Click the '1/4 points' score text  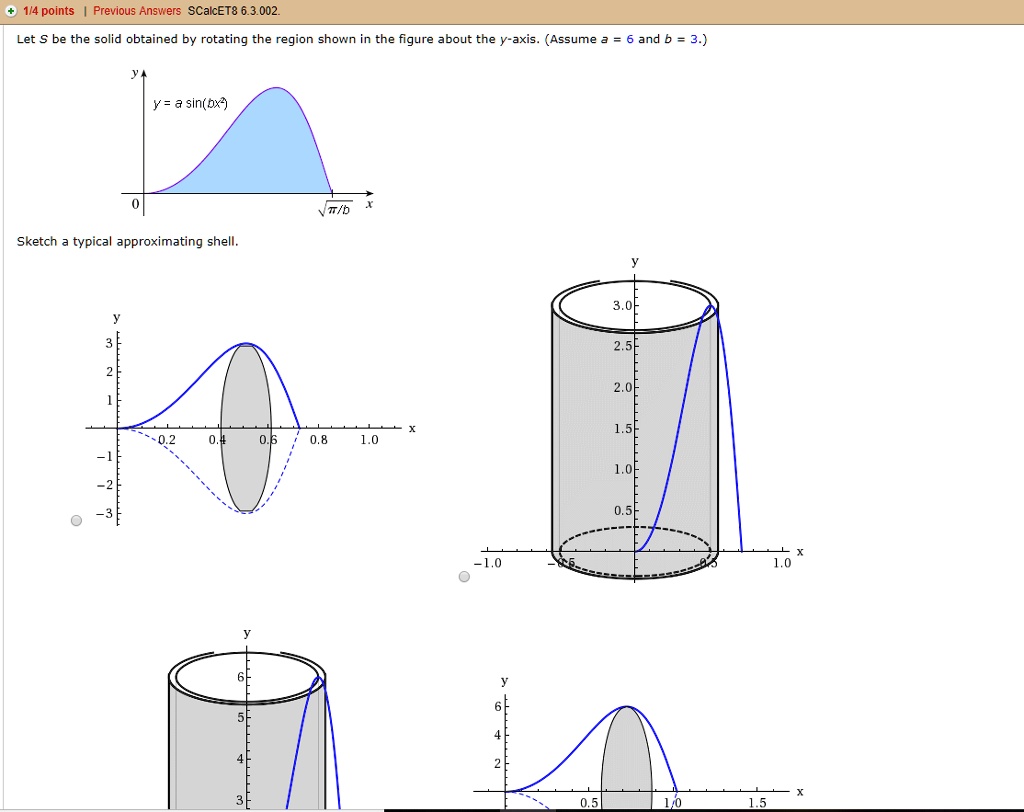pyautogui.click(x=48, y=11)
